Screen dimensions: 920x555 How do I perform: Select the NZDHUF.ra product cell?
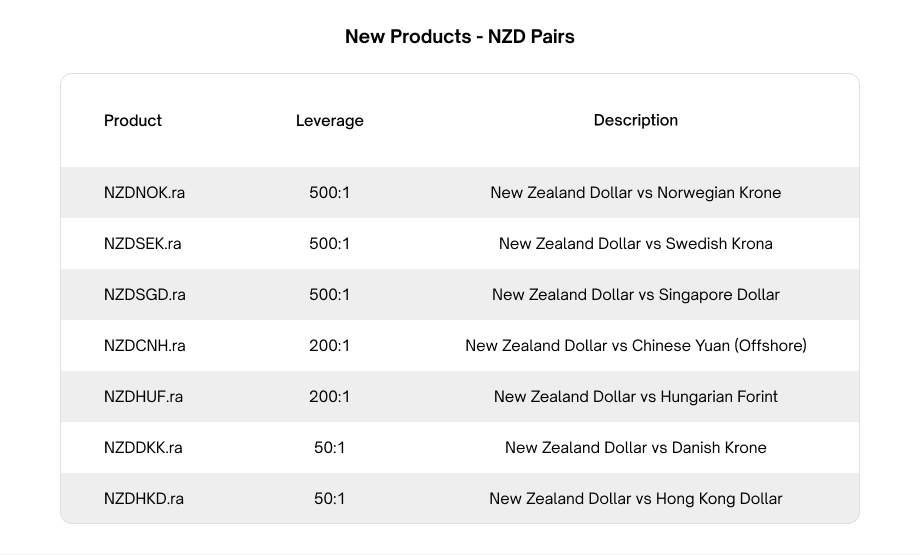tap(143, 397)
